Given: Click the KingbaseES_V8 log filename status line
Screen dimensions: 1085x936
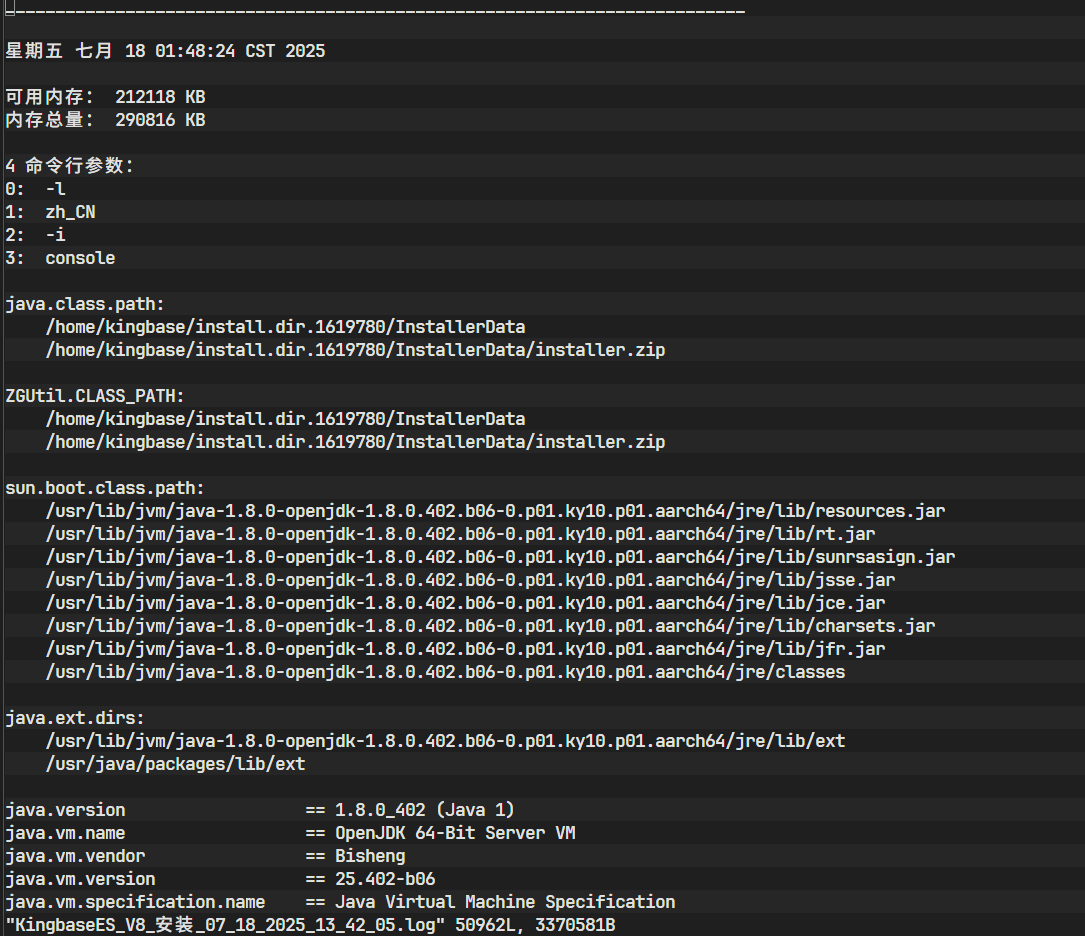Looking at the screenshot, I should coord(310,926).
